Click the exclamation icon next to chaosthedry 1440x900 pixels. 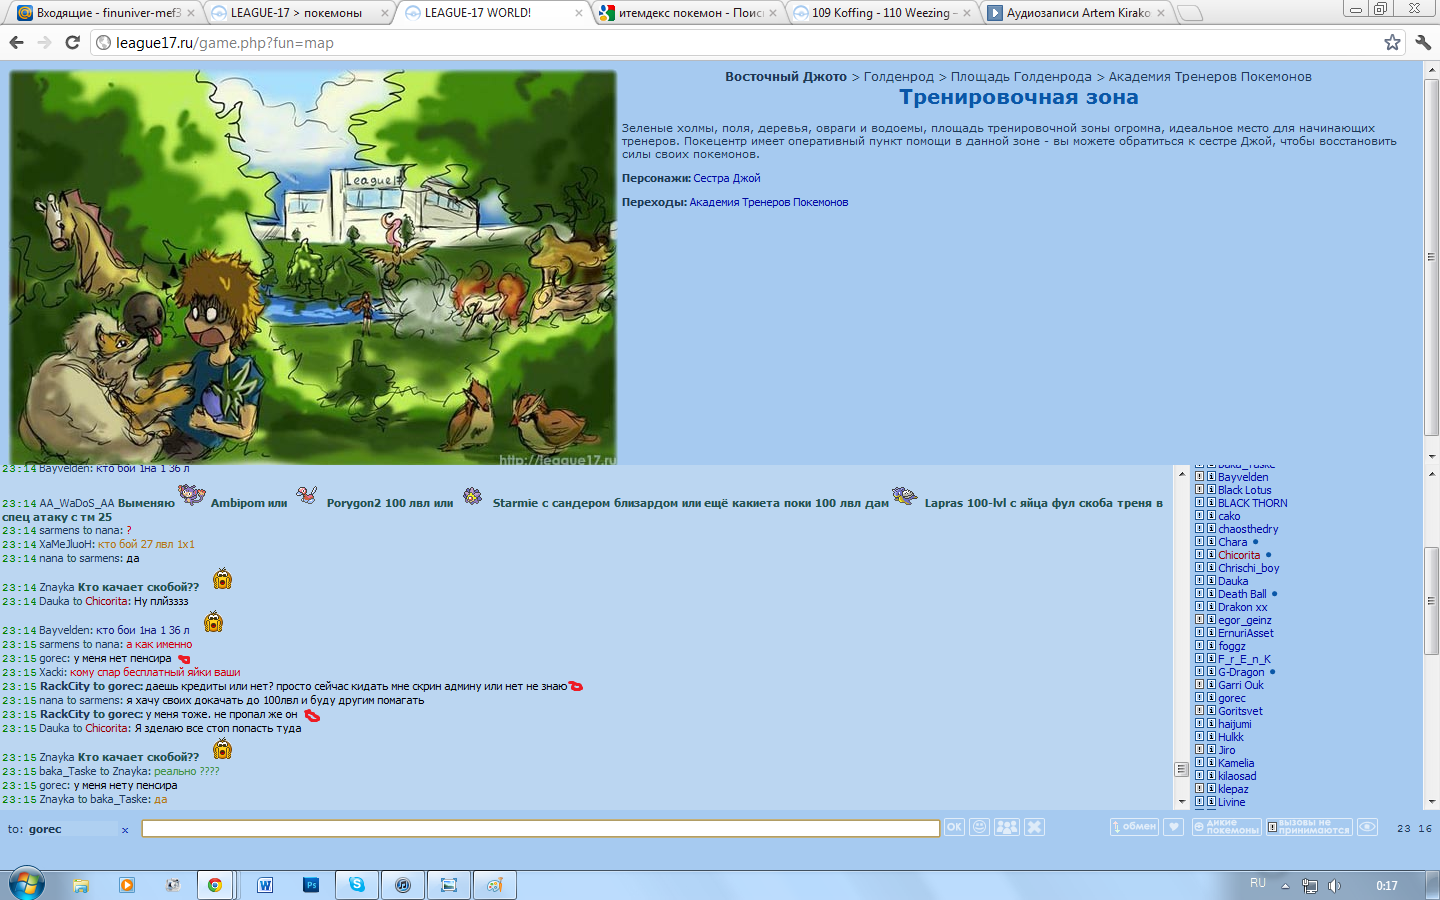point(1200,529)
